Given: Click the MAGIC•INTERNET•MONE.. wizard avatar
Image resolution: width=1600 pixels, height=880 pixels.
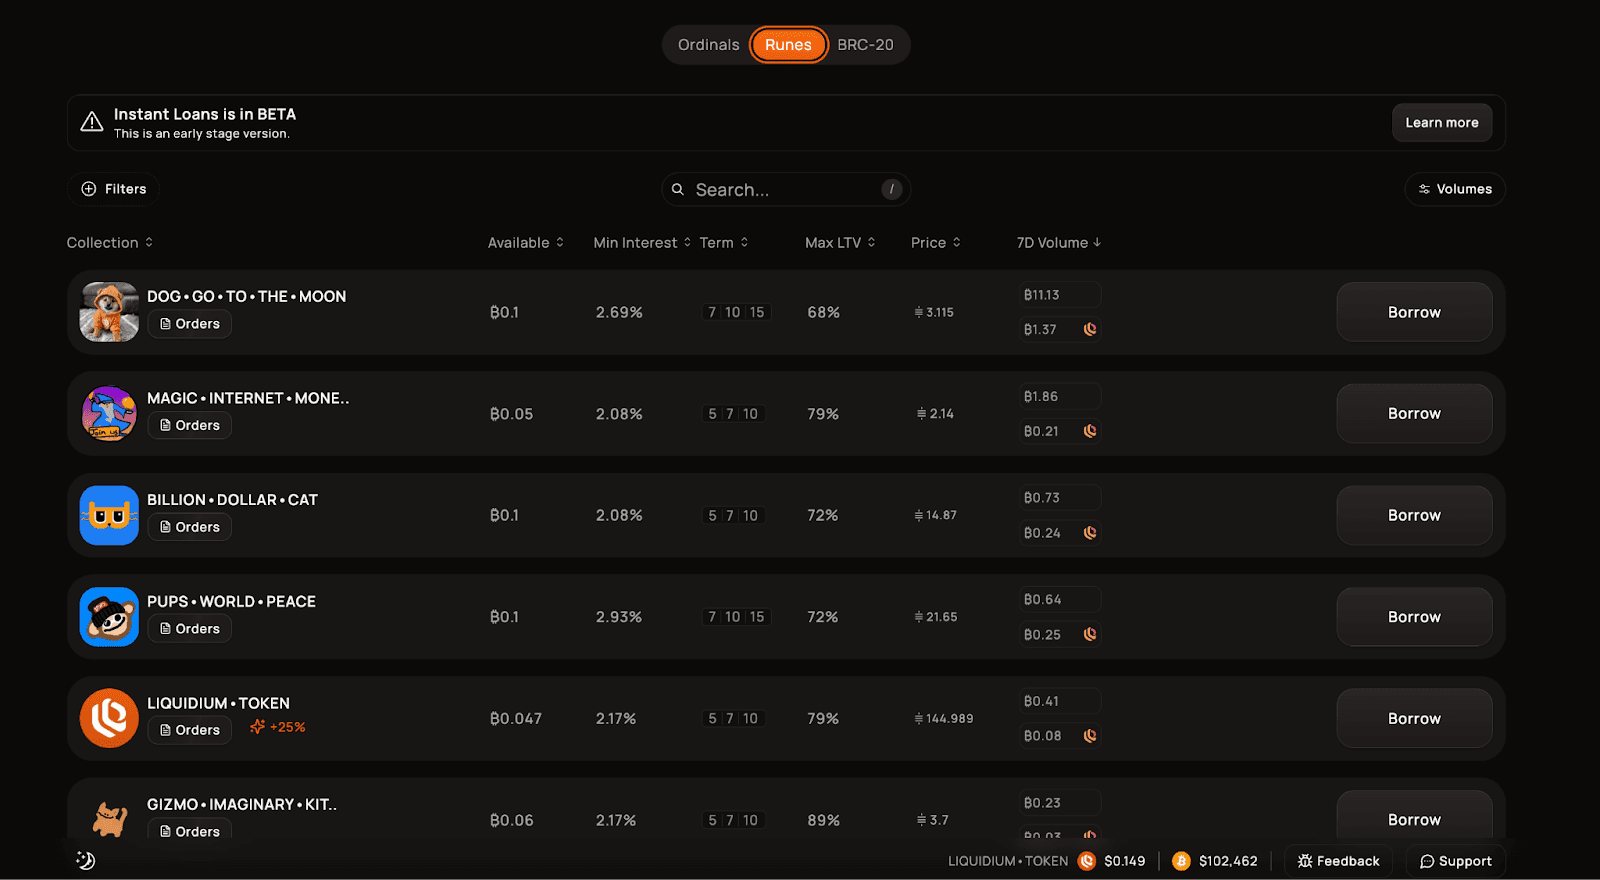Looking at the screenshot, I should click(109, 414).
